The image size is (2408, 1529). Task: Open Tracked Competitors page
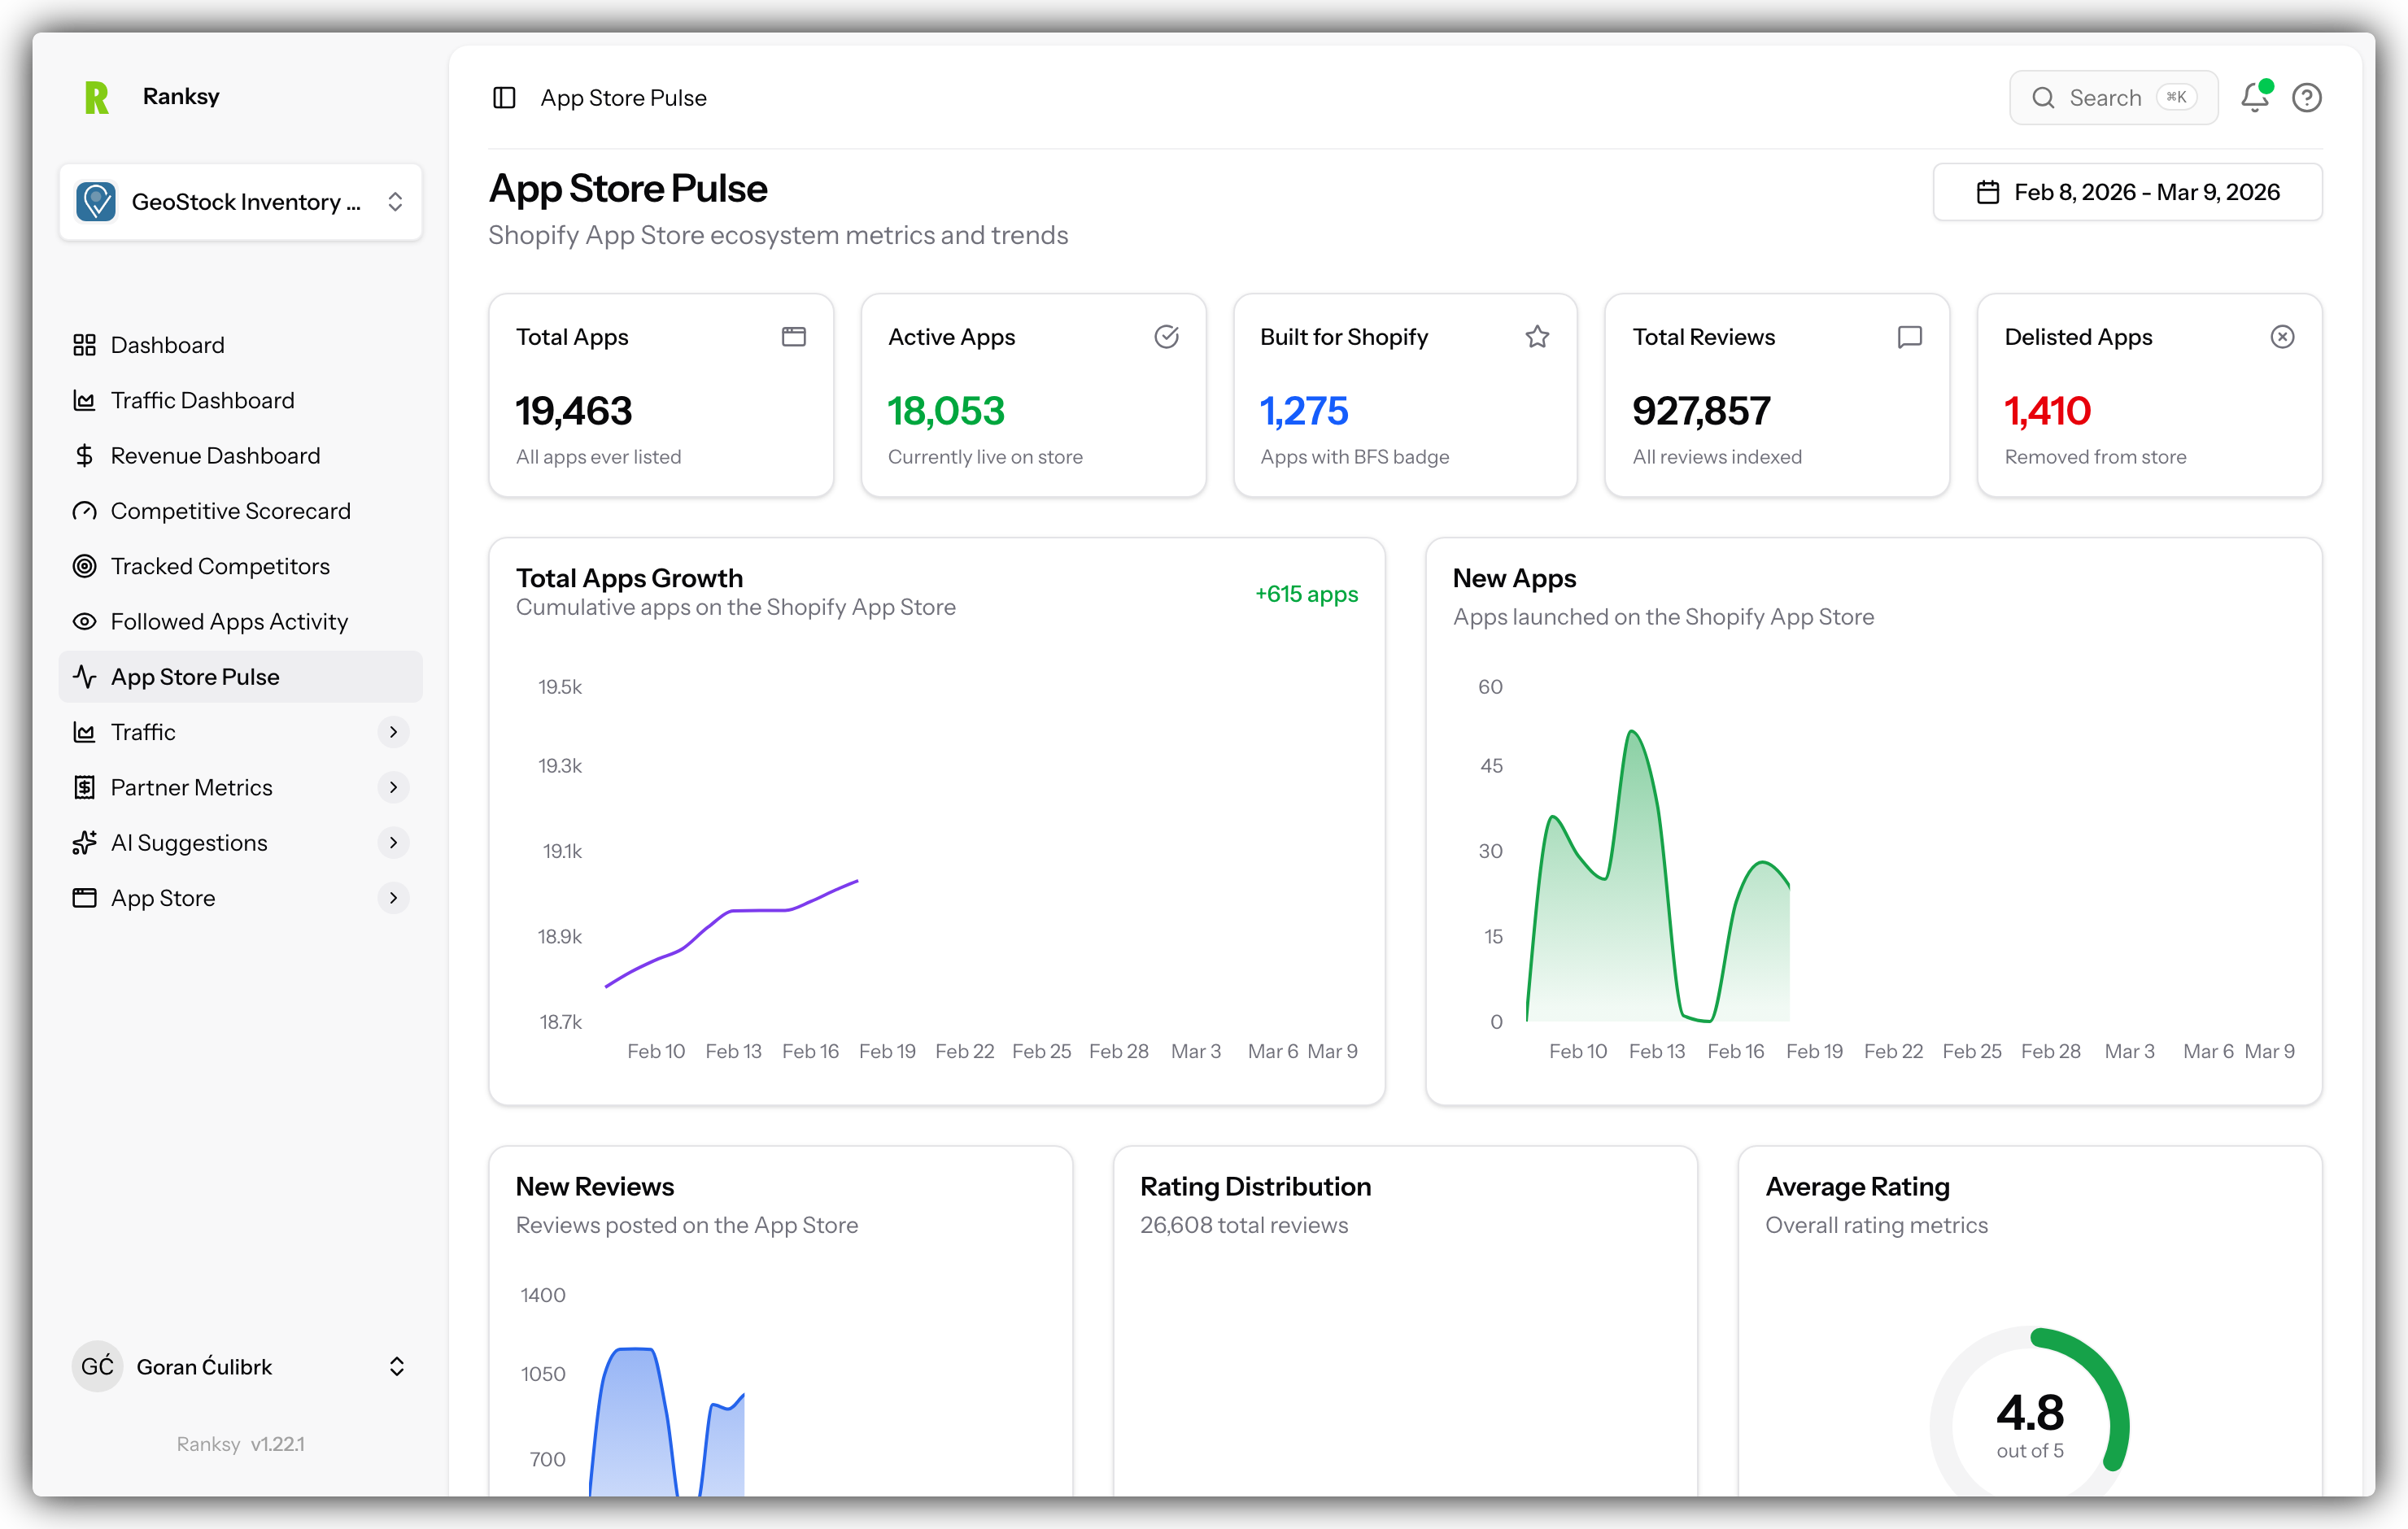[241, 566]
